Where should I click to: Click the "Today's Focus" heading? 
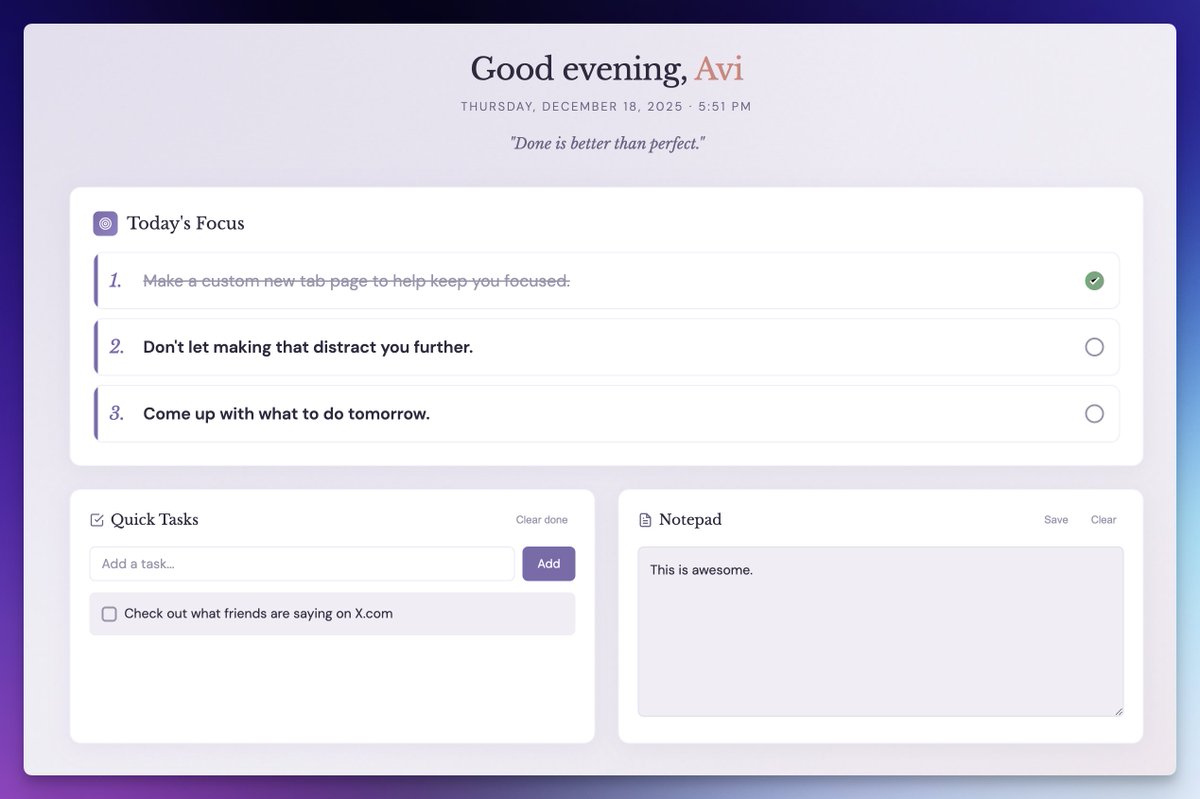(186, 223)
